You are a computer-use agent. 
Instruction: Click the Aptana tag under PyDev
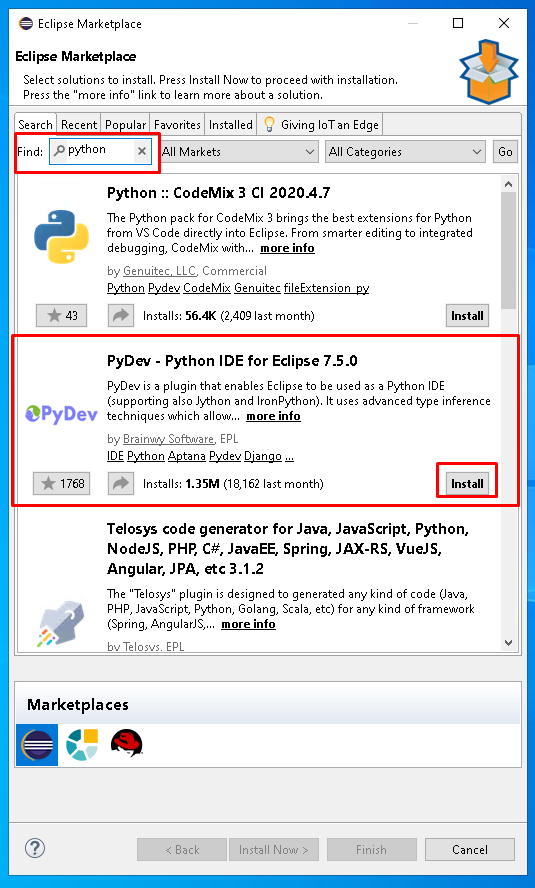[x=187, y=456]
